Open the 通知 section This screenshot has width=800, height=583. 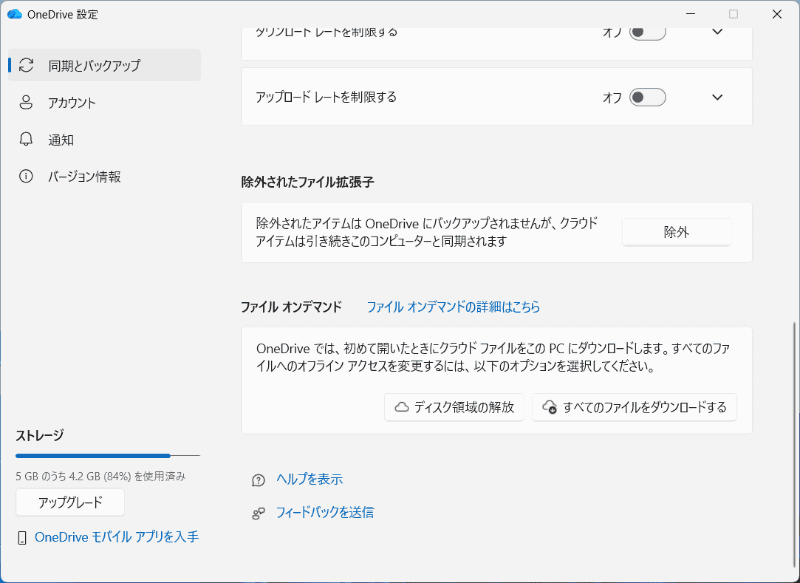[x=105, y=139]
